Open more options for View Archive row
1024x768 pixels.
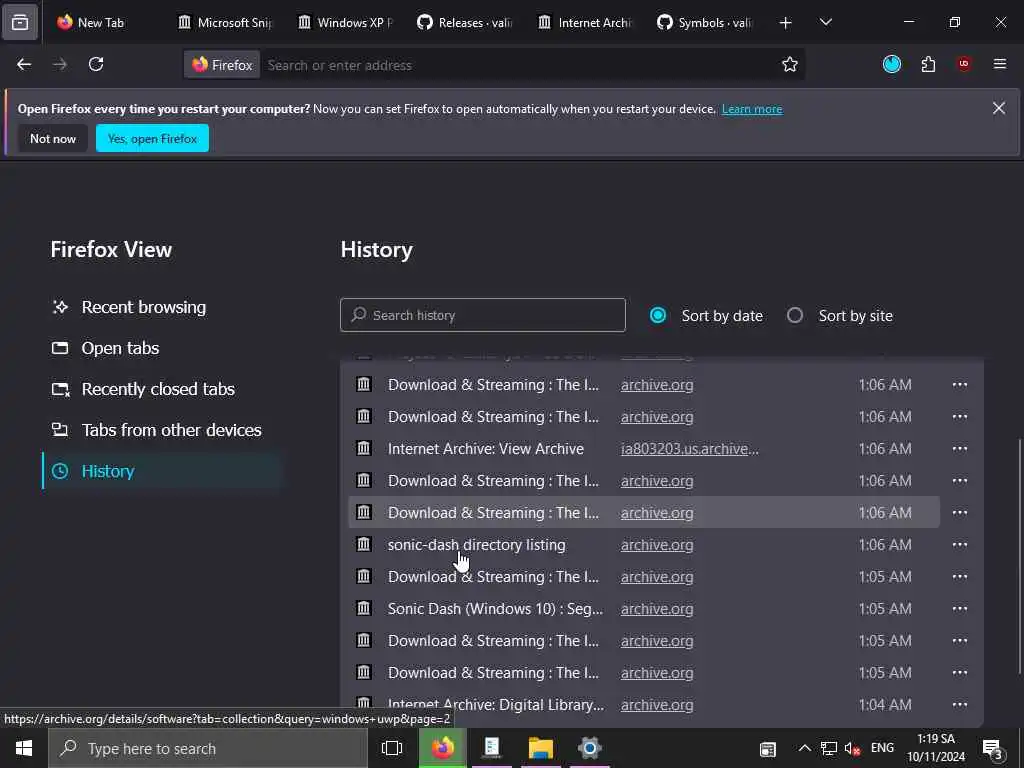pos(959,449)
